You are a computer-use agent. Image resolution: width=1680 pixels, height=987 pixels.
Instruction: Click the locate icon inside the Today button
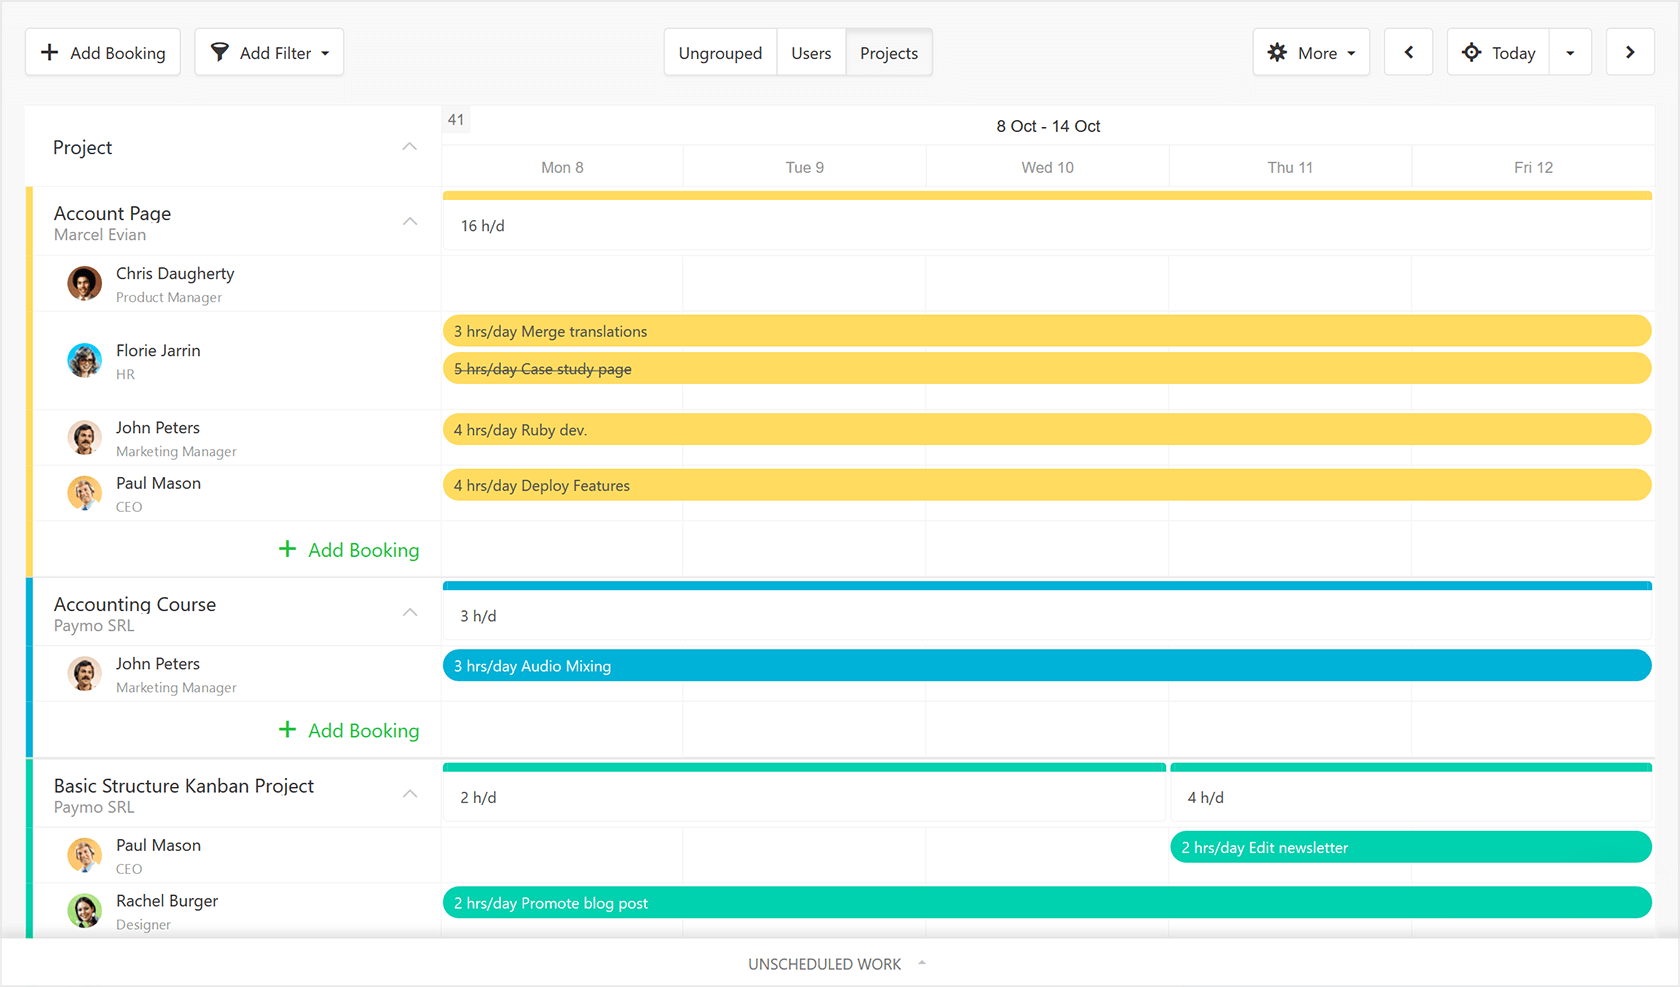1471,52
